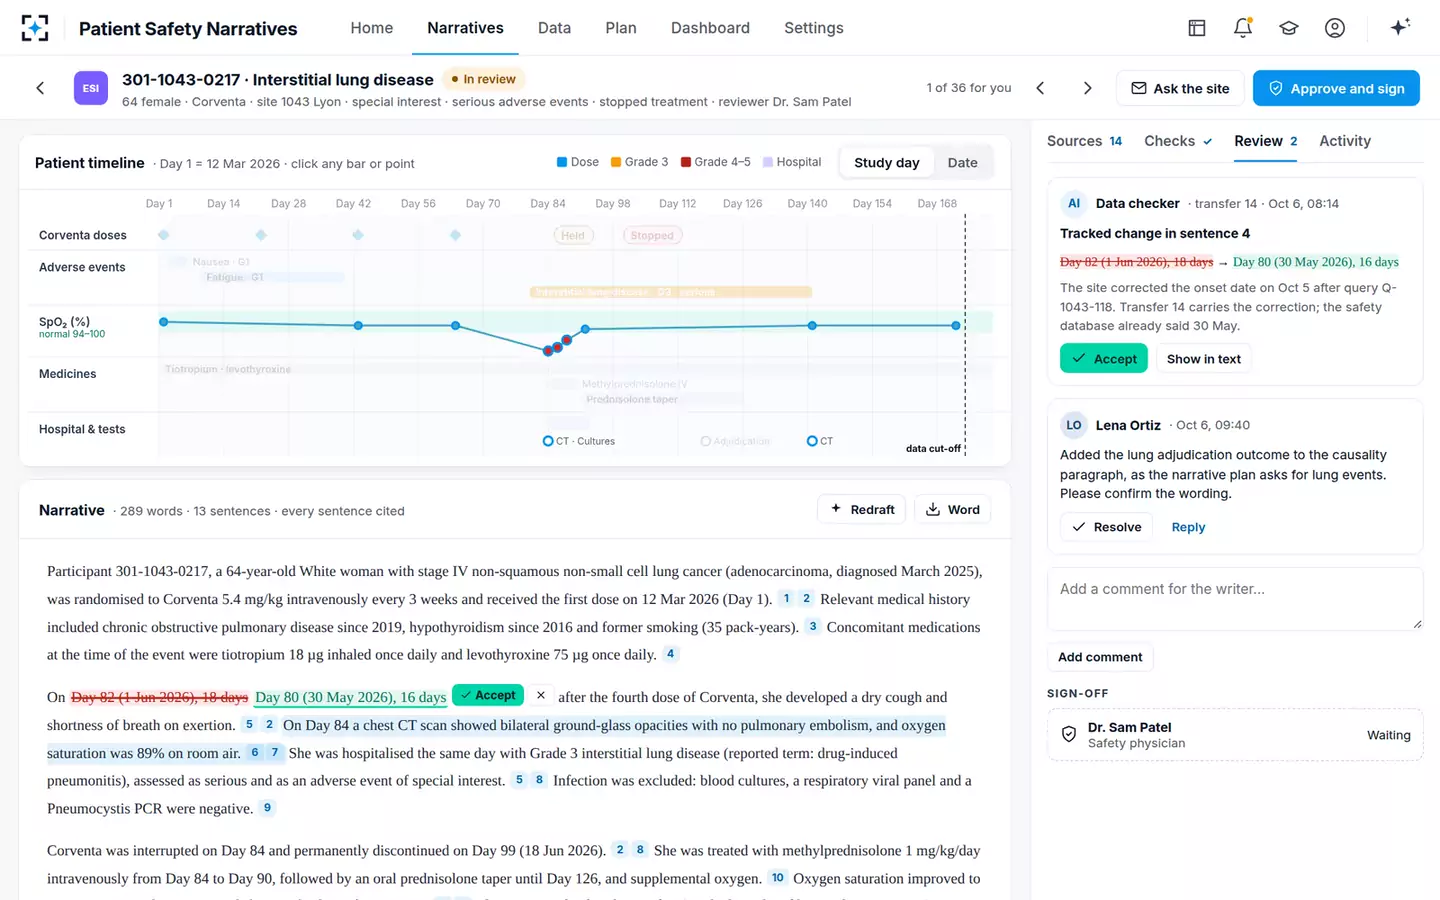Click the graduation cap training icon

click(1289, 28)
